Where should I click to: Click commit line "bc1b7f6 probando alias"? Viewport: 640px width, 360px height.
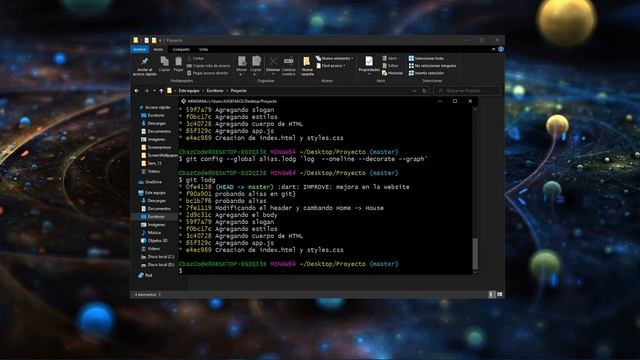coord(223,201)
